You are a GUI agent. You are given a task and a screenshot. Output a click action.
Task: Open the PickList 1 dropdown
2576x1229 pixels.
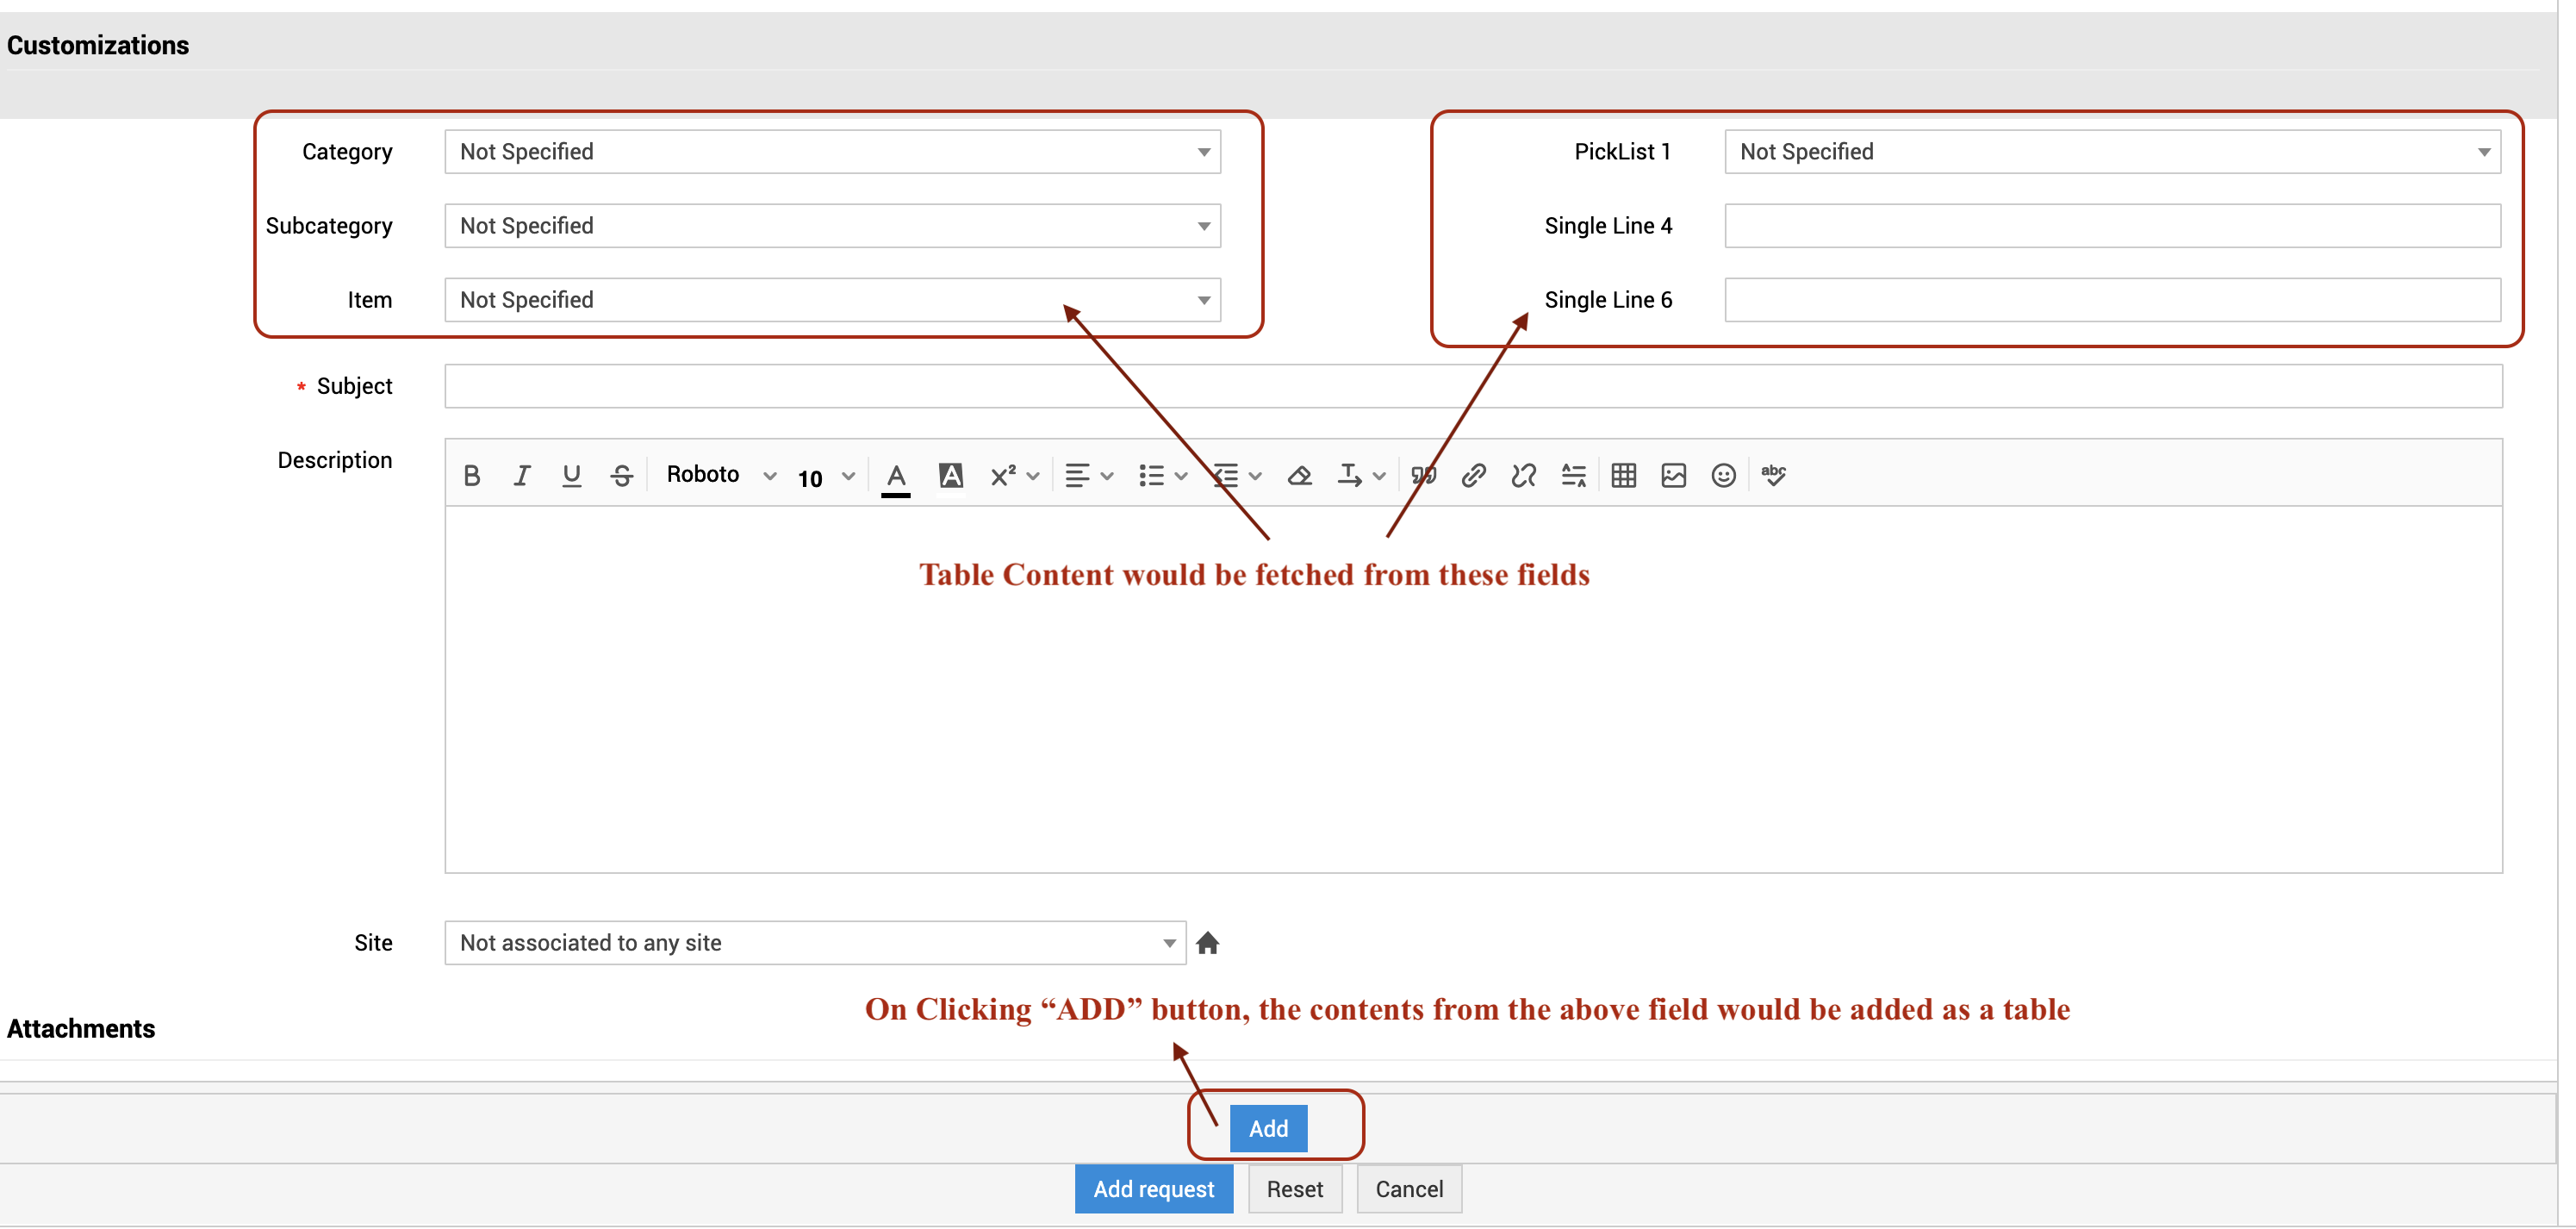pyautogui.click(x=2111, y=152)
